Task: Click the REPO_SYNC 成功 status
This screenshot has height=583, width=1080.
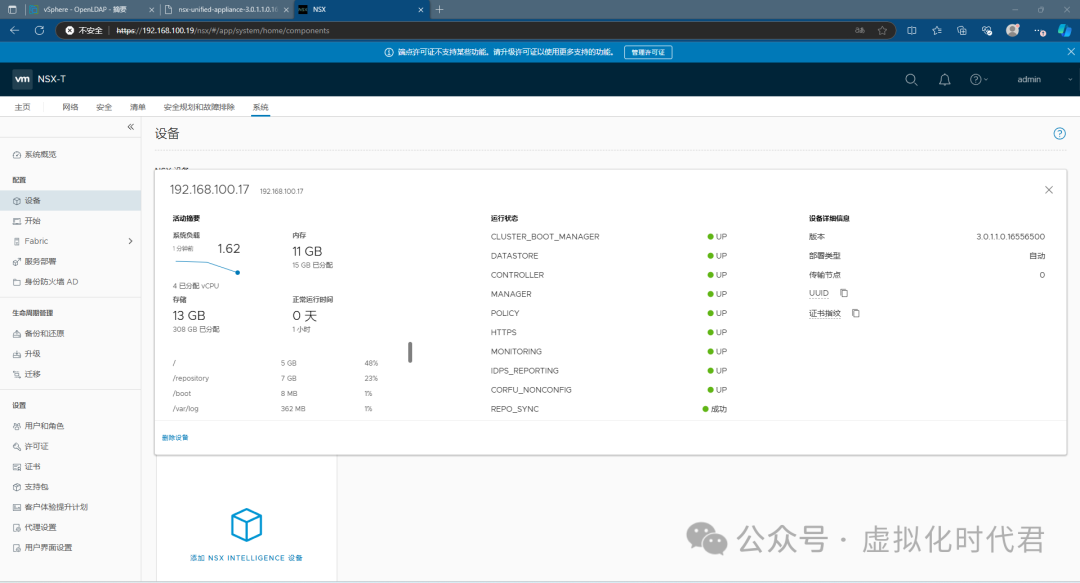Action: 715,409
